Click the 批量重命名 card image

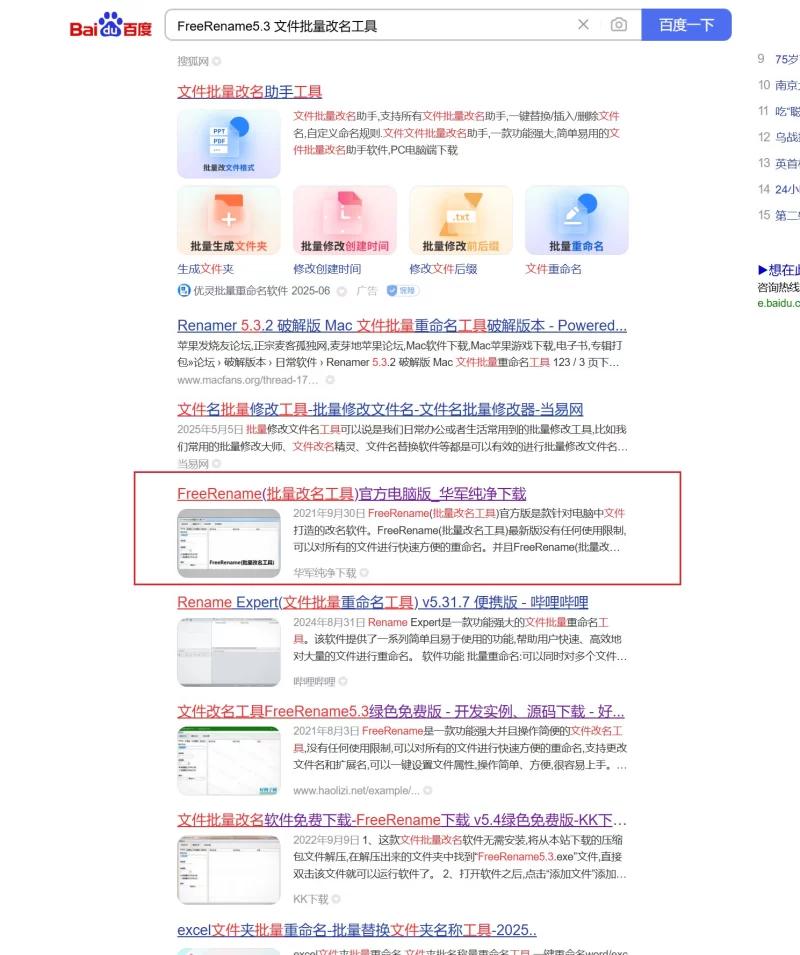(x=577, y=220)
